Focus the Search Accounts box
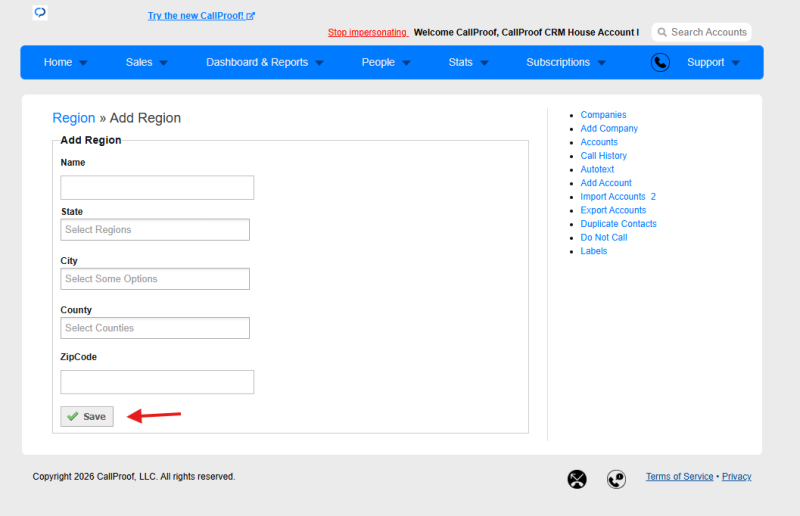This screenshot has height=516, width=800. point(702,32)
